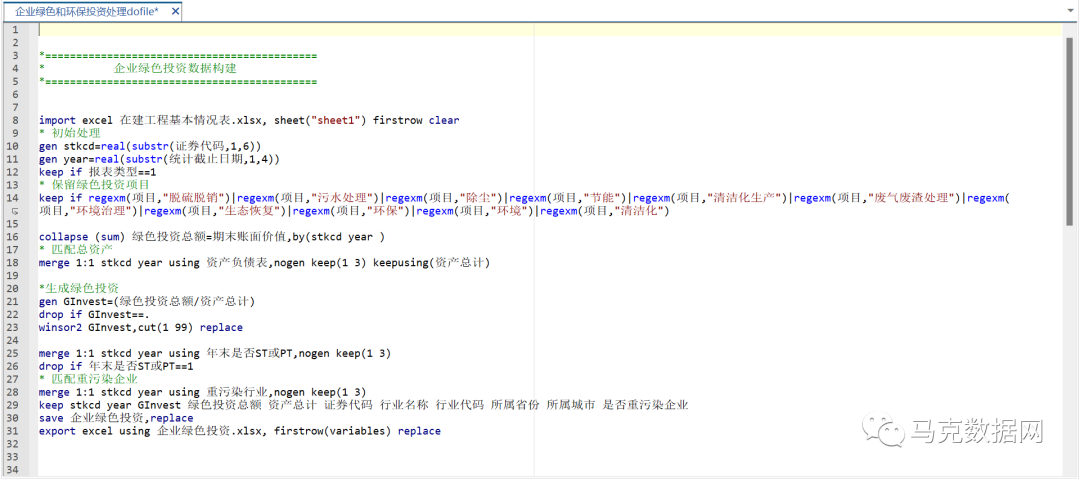Click the comment '* 初始处理'
The height and width of the screenshot is (479, 1080).
tap(70, 133)
